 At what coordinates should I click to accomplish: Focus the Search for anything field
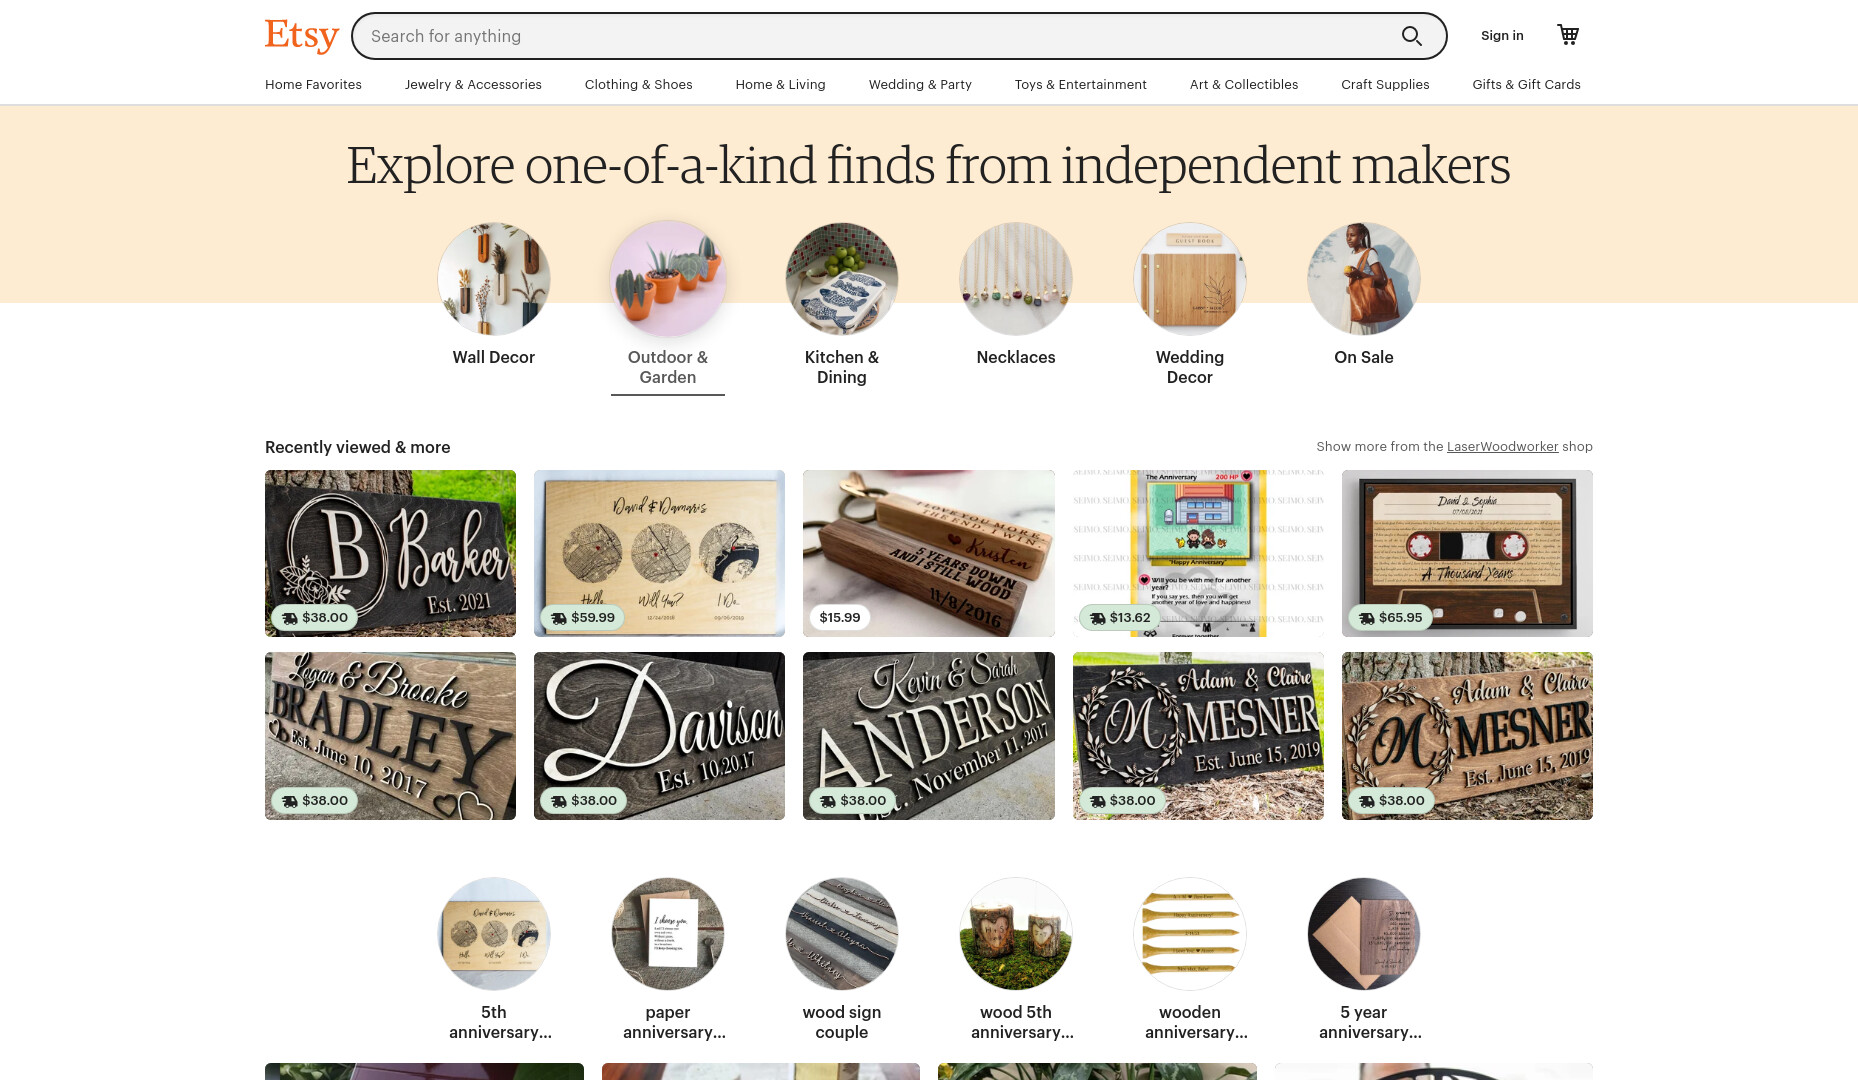tap(880, 36)
